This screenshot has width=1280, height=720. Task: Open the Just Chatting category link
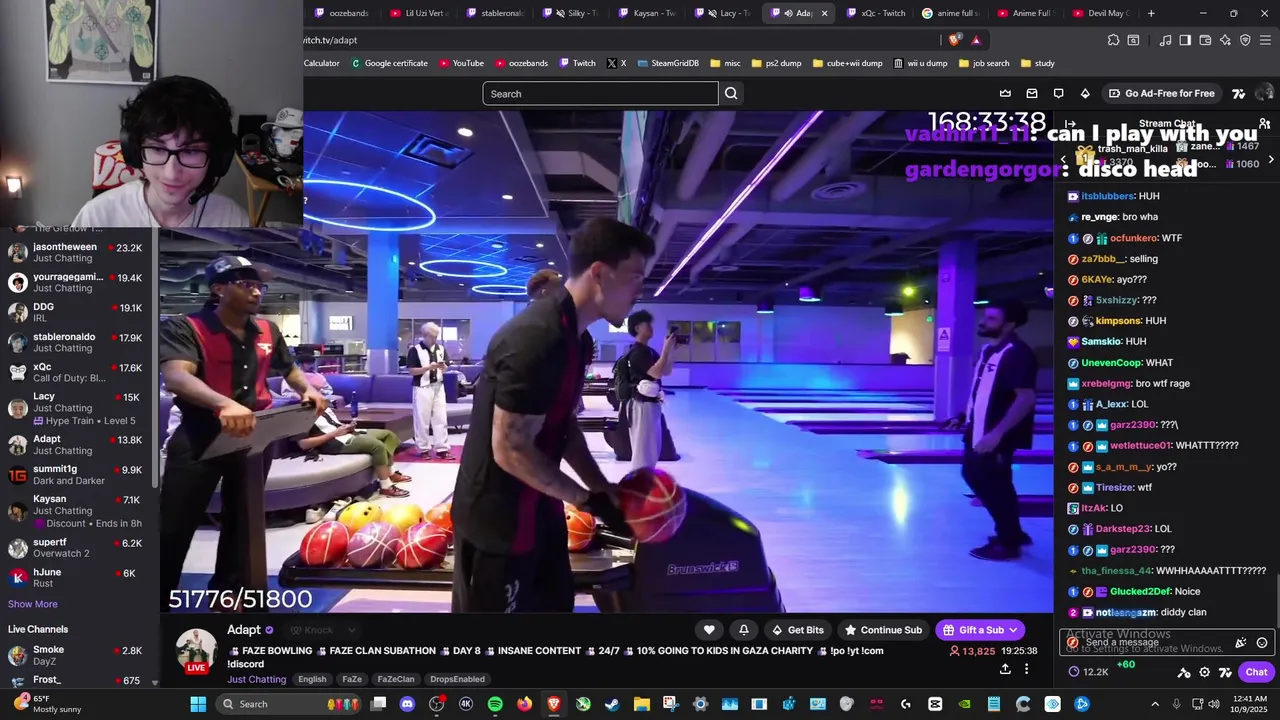[257, 679]
